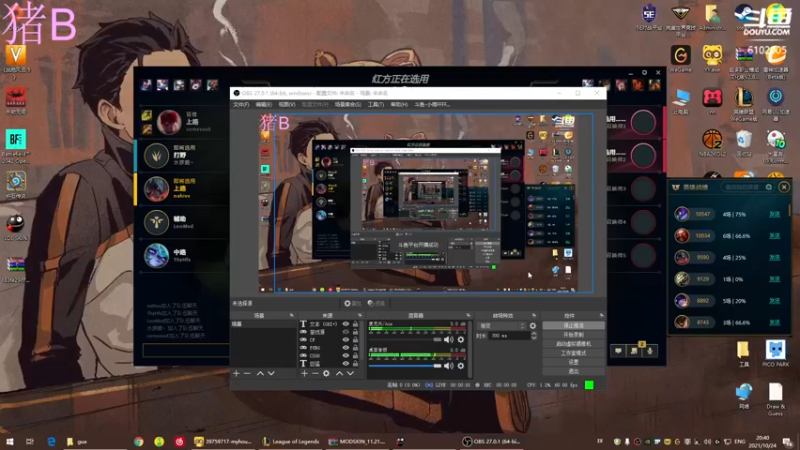800x450 pixels.
Task: Pop out the controls dock panel
Action: pos(602,315)
